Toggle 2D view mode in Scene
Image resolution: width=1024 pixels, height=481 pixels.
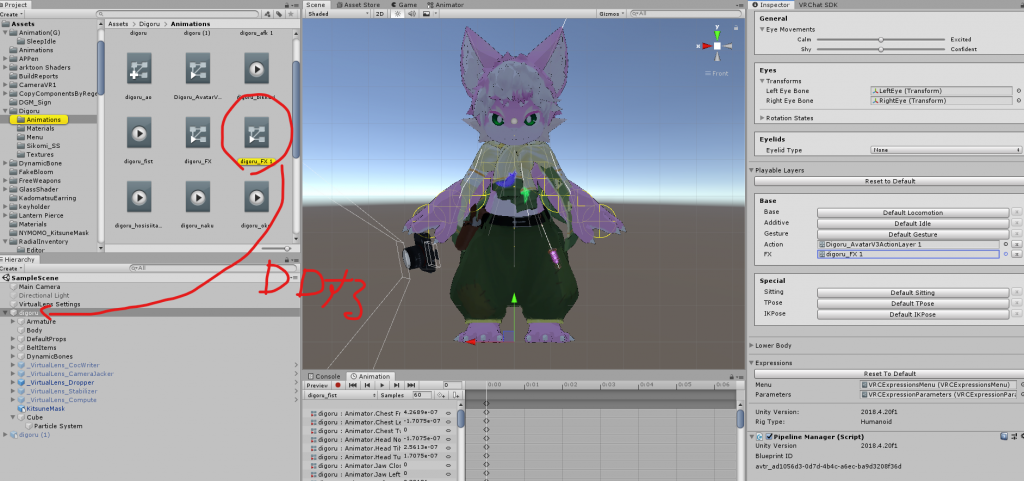pos(380,13)
